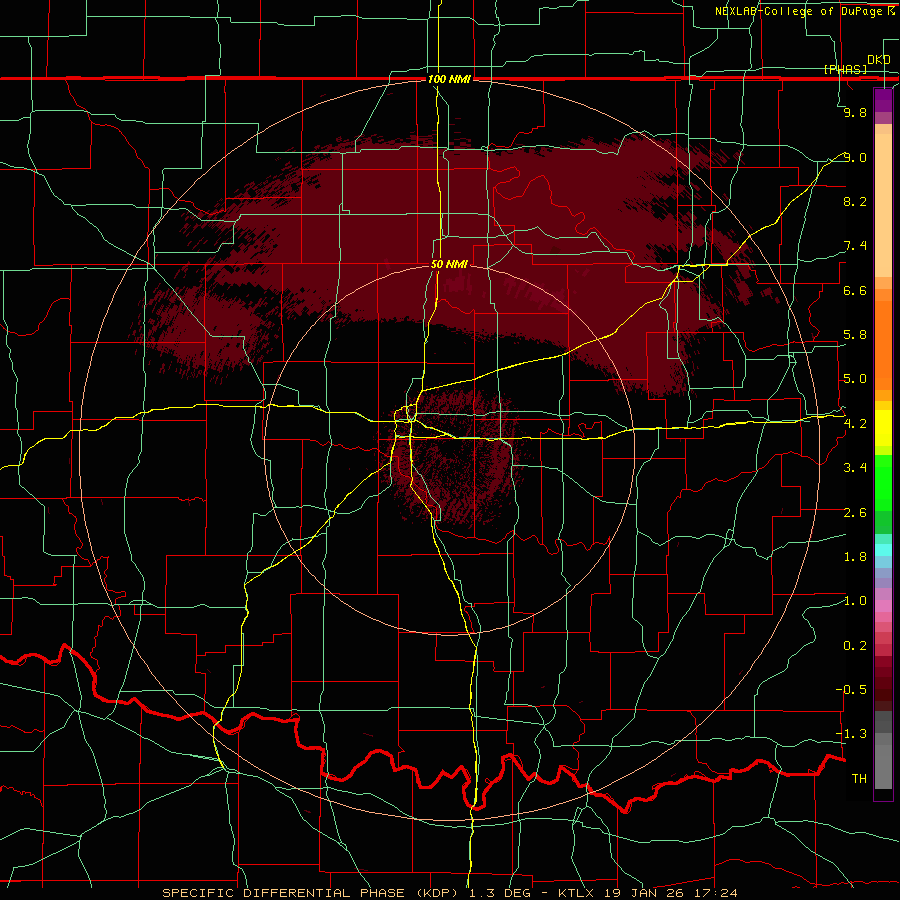The height and width of the screenshot is (900, 900).
Task: Click the 2.6 scale value
Action: [x=855, y=513]
